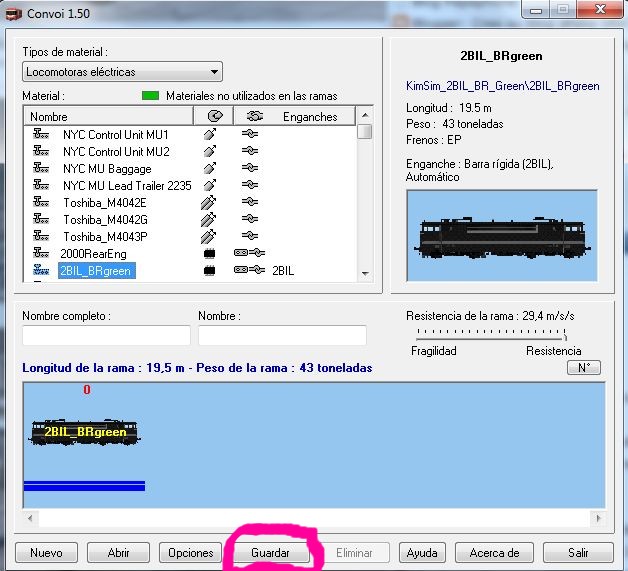The height and width of the screenshot is (571, 628).
Task: Click the Convoi app icon in title bar
Action: click(14, 14)
